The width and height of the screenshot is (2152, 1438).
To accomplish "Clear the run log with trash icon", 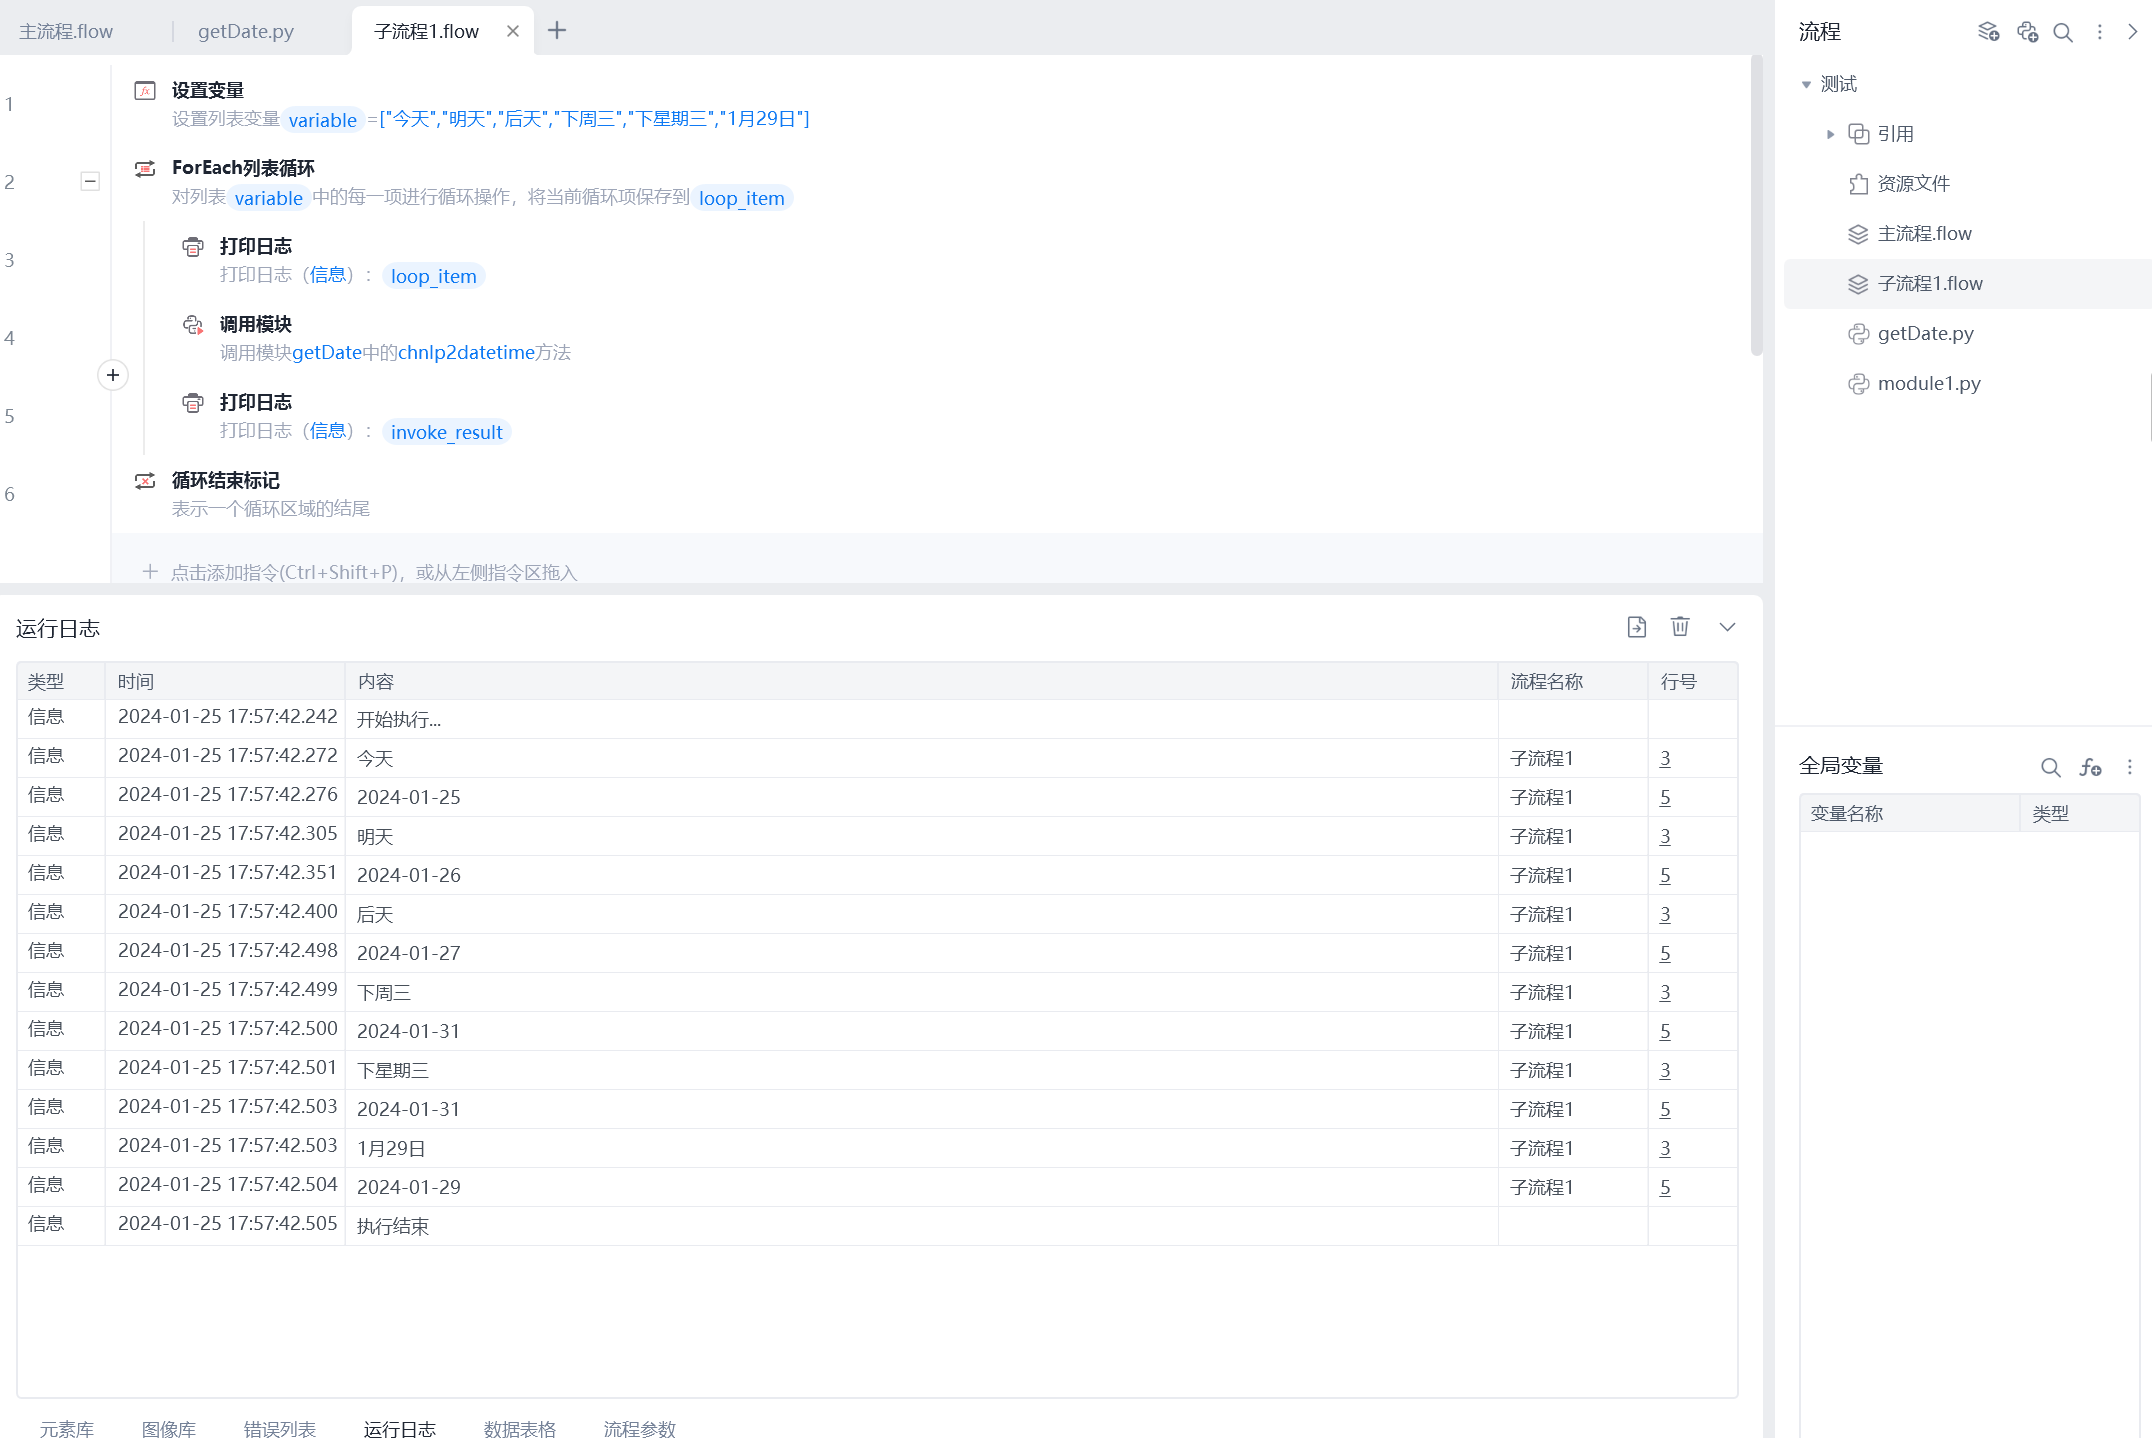I will (x=1680, y=627).
